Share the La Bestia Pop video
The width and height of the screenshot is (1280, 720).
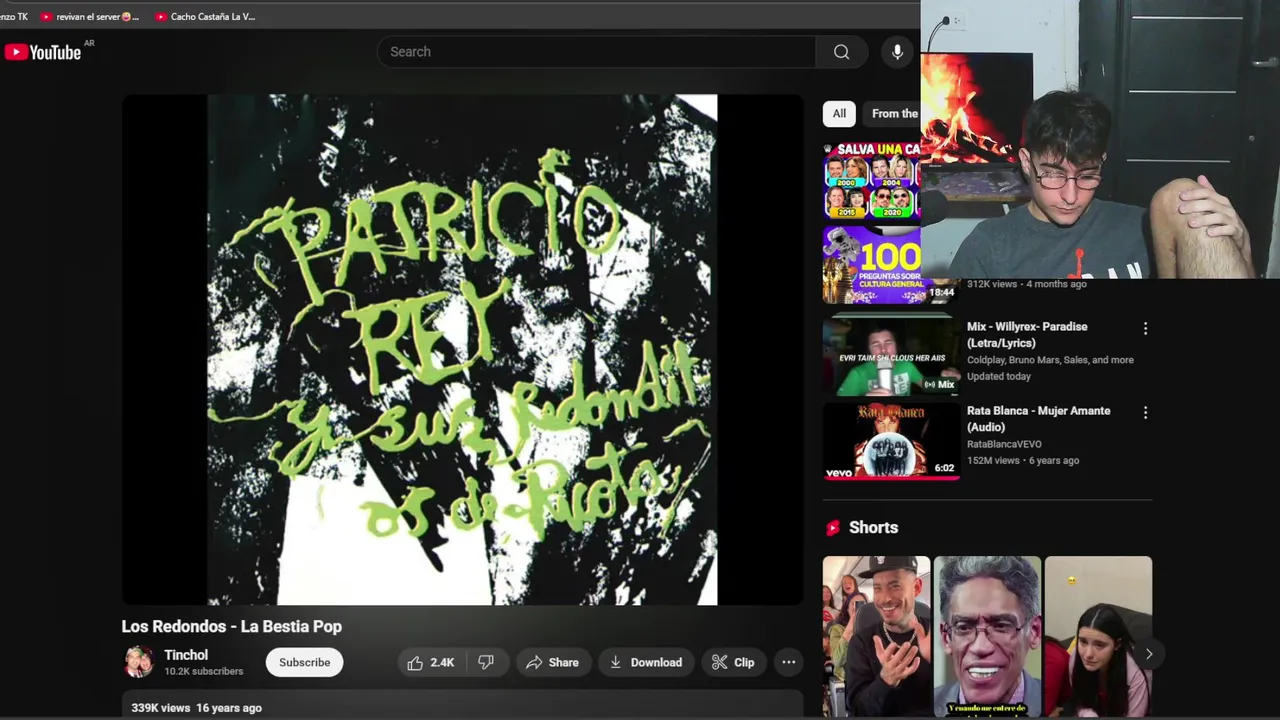(x=553, y=662)
